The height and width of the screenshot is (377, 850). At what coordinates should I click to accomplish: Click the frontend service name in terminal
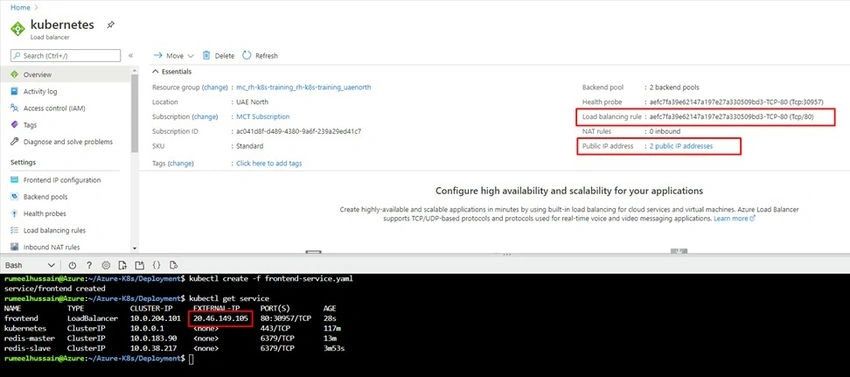pos(20,318)
